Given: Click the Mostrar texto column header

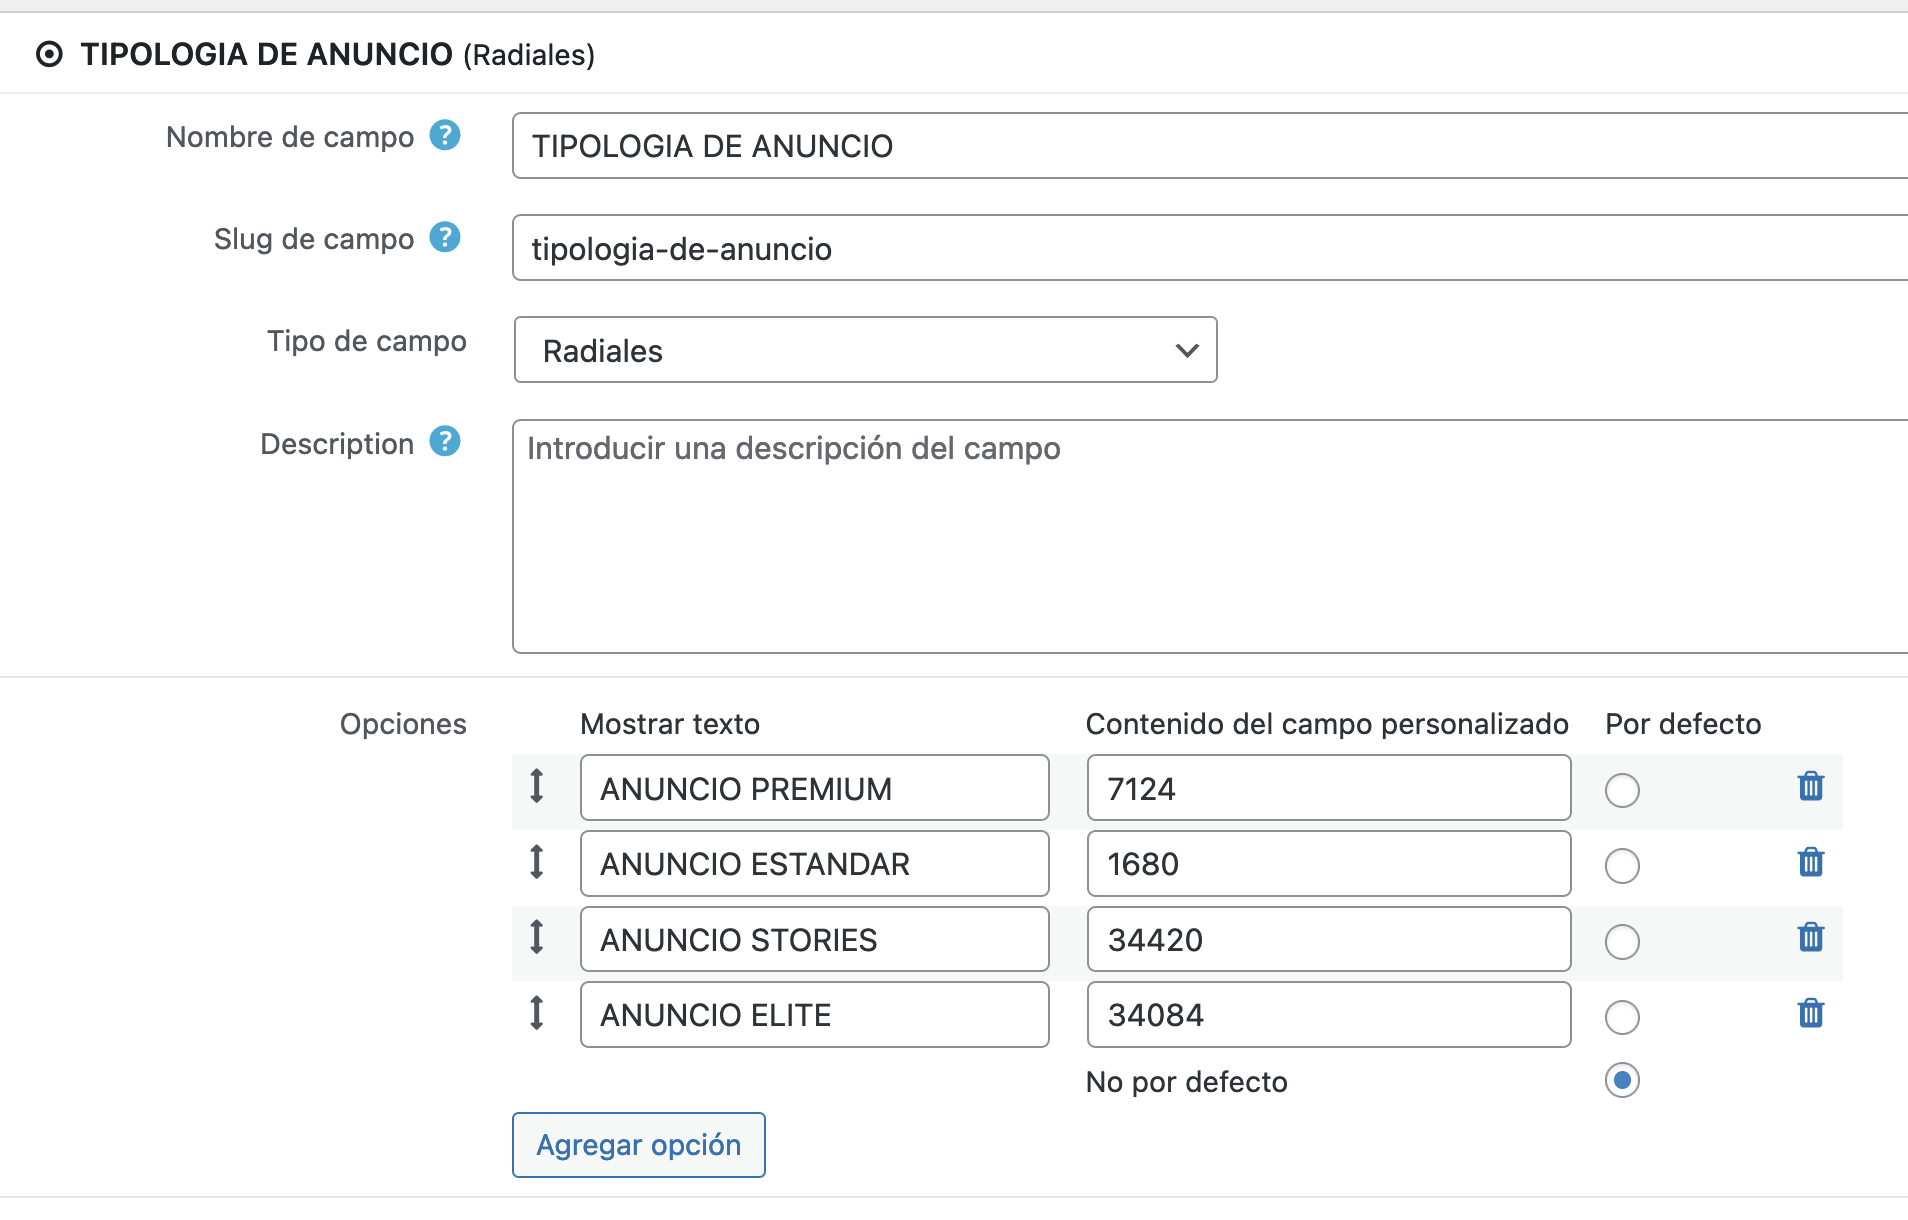Looking at the screenshot, I should tap(670, 724).
